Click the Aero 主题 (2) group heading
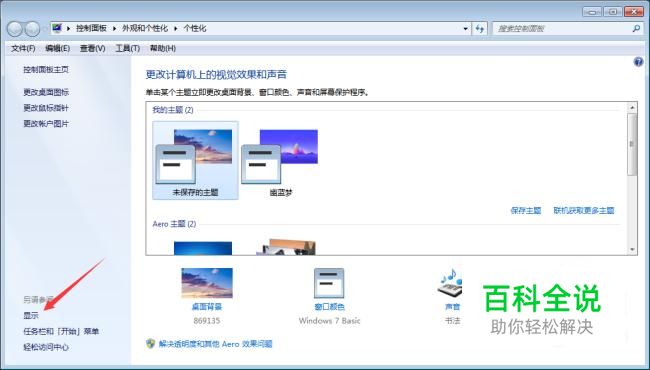The height and width of the screenshot is (370, 650). 174,224
